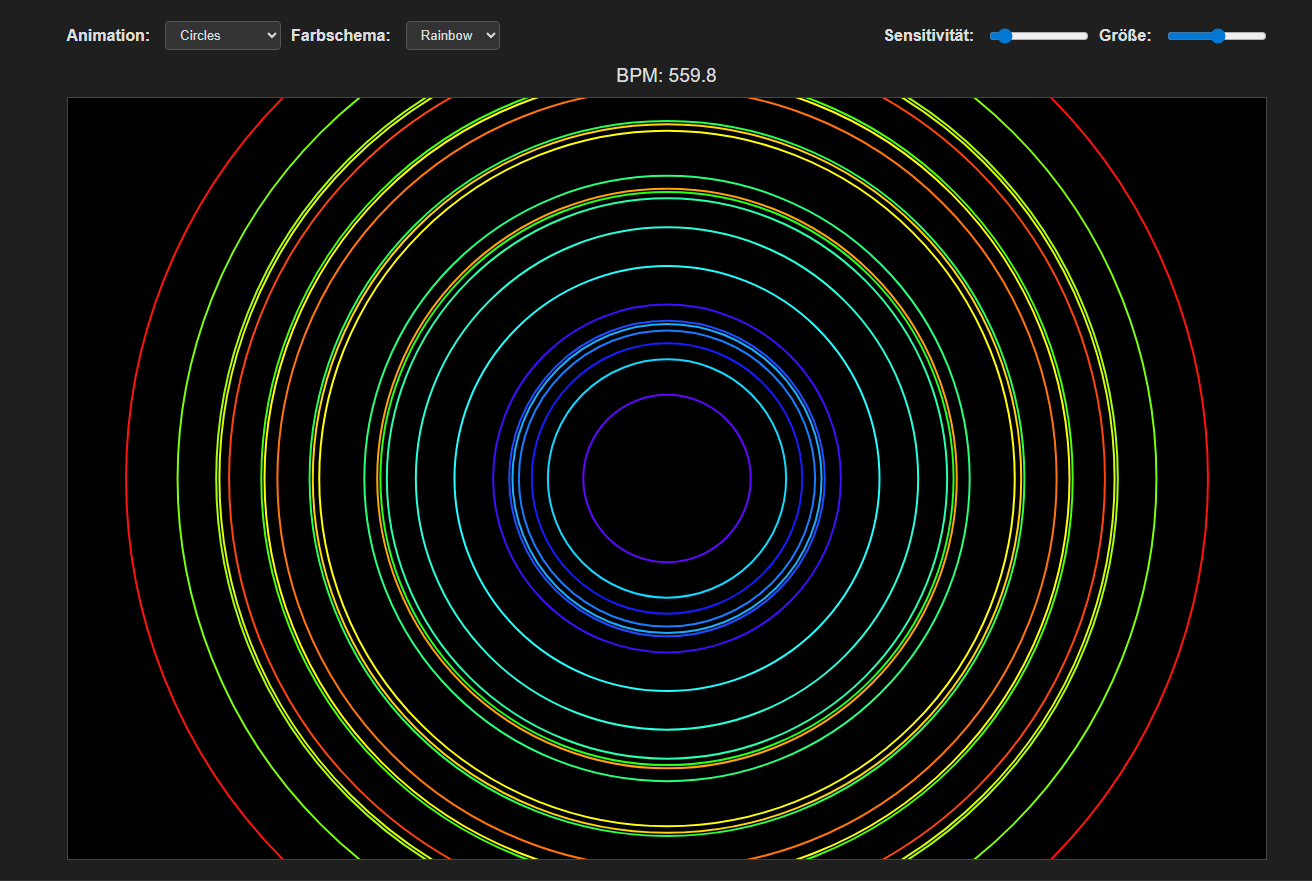Select the "Circles" option in the Animation box

[210, 34]
